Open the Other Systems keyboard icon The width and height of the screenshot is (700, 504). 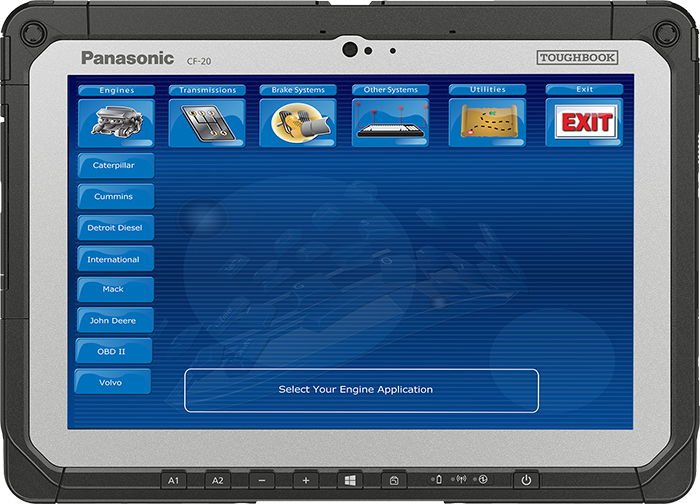[x=391, y=123]
